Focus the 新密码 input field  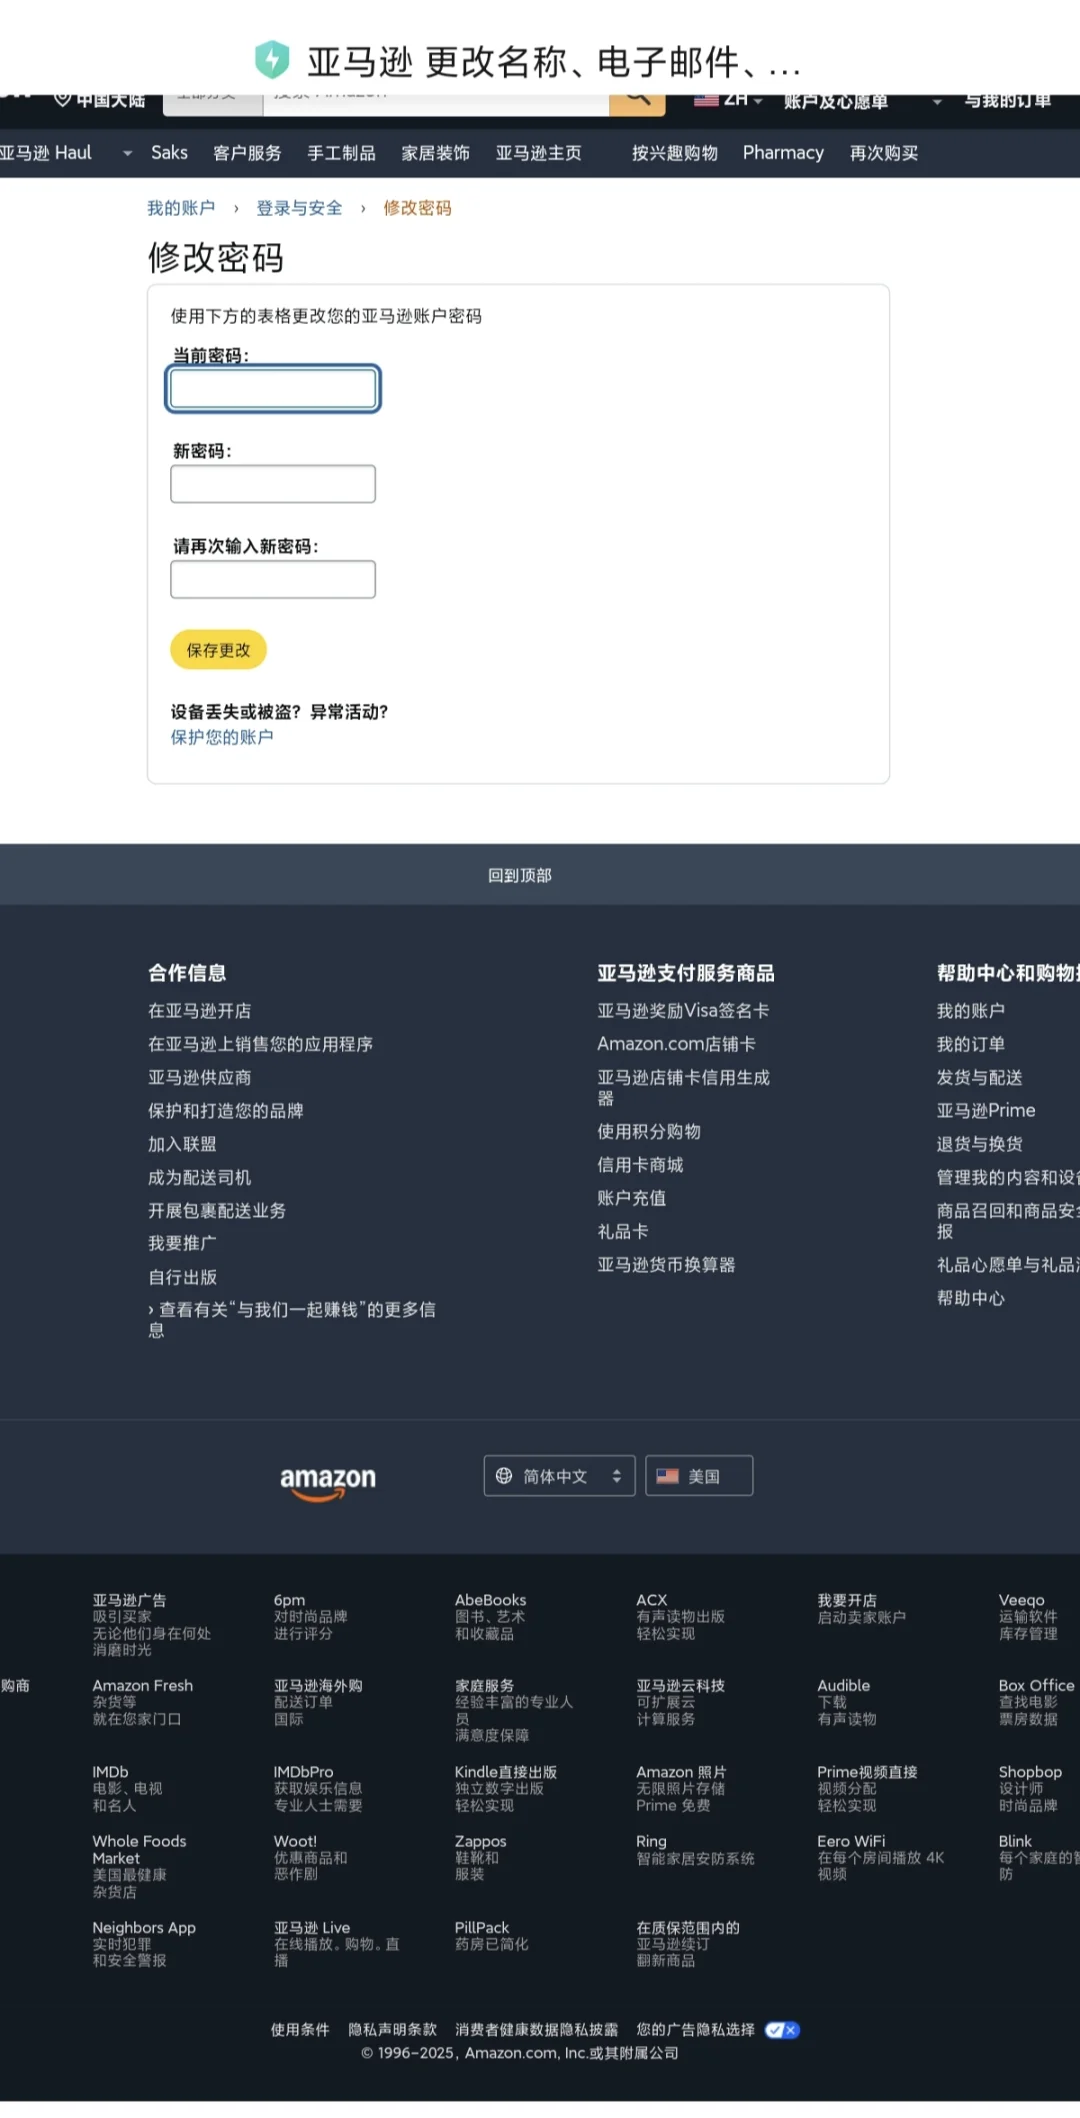tap(273, 484)
